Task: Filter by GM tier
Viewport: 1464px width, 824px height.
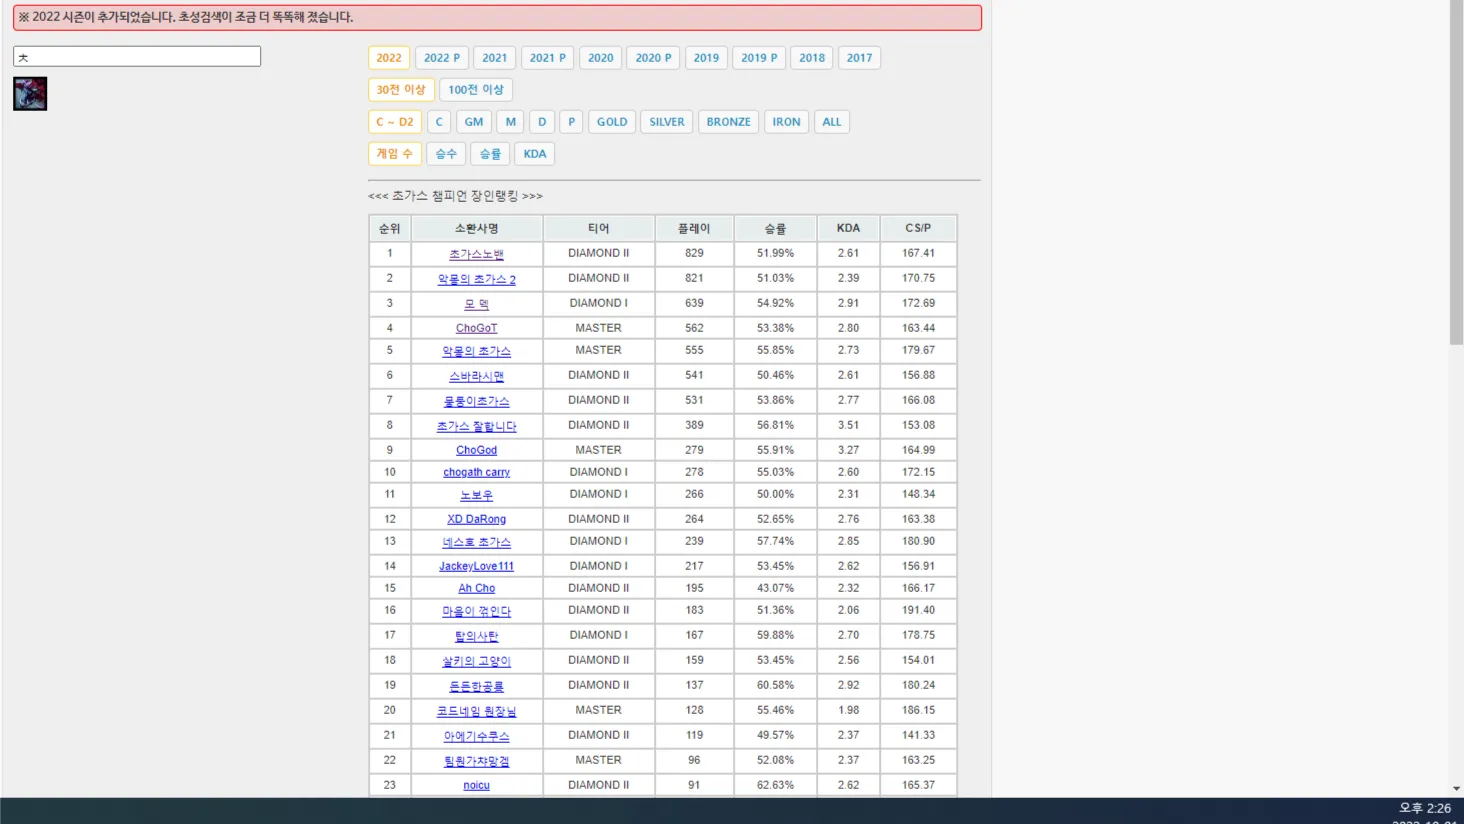Action: tap(474, 122)
